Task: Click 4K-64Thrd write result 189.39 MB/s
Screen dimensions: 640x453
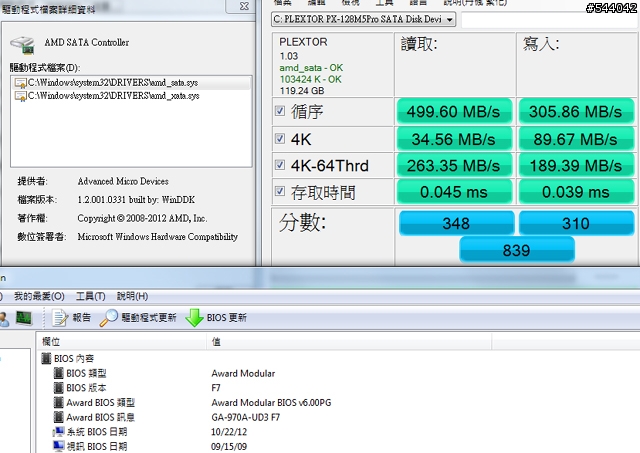Action: [x=576, y=165]
